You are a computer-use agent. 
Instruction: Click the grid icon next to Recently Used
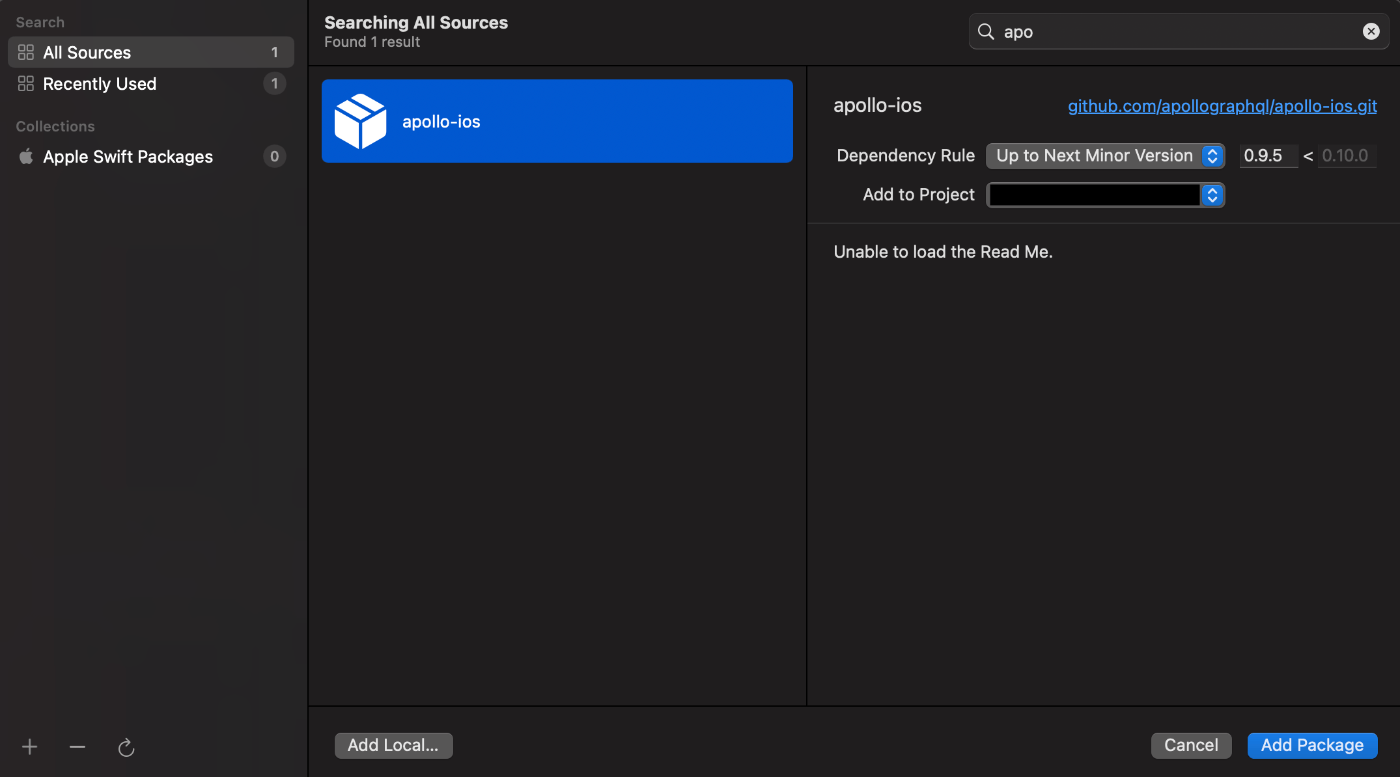tap(26, 84)
